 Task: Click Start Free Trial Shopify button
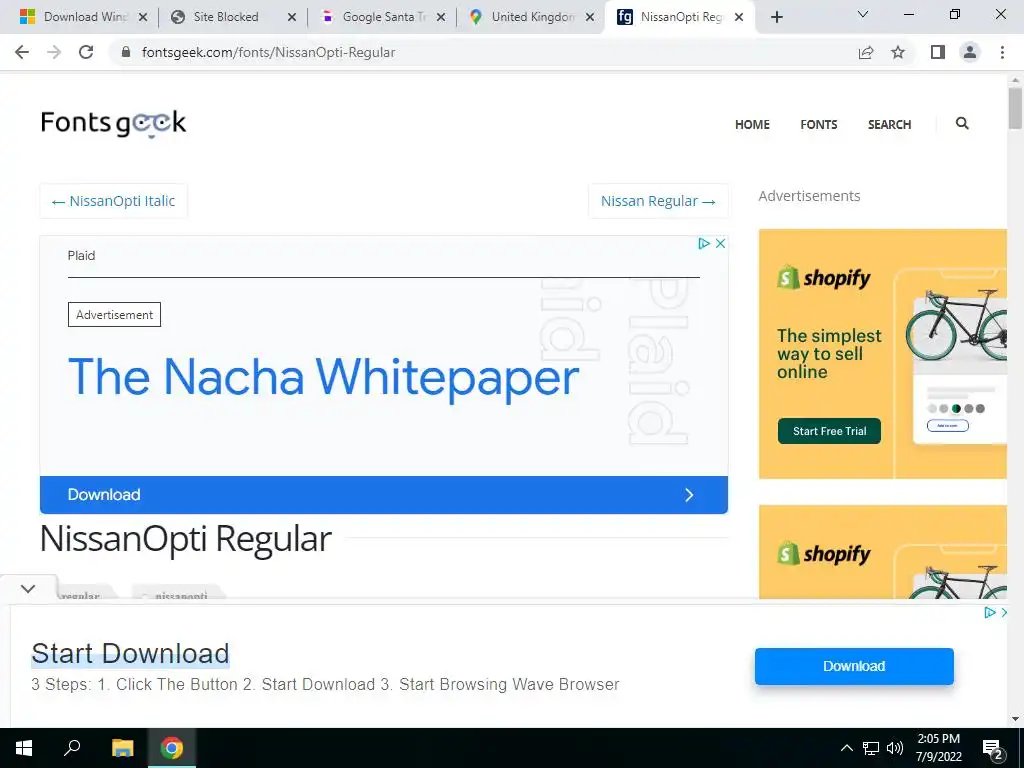[x=829, y=431]
